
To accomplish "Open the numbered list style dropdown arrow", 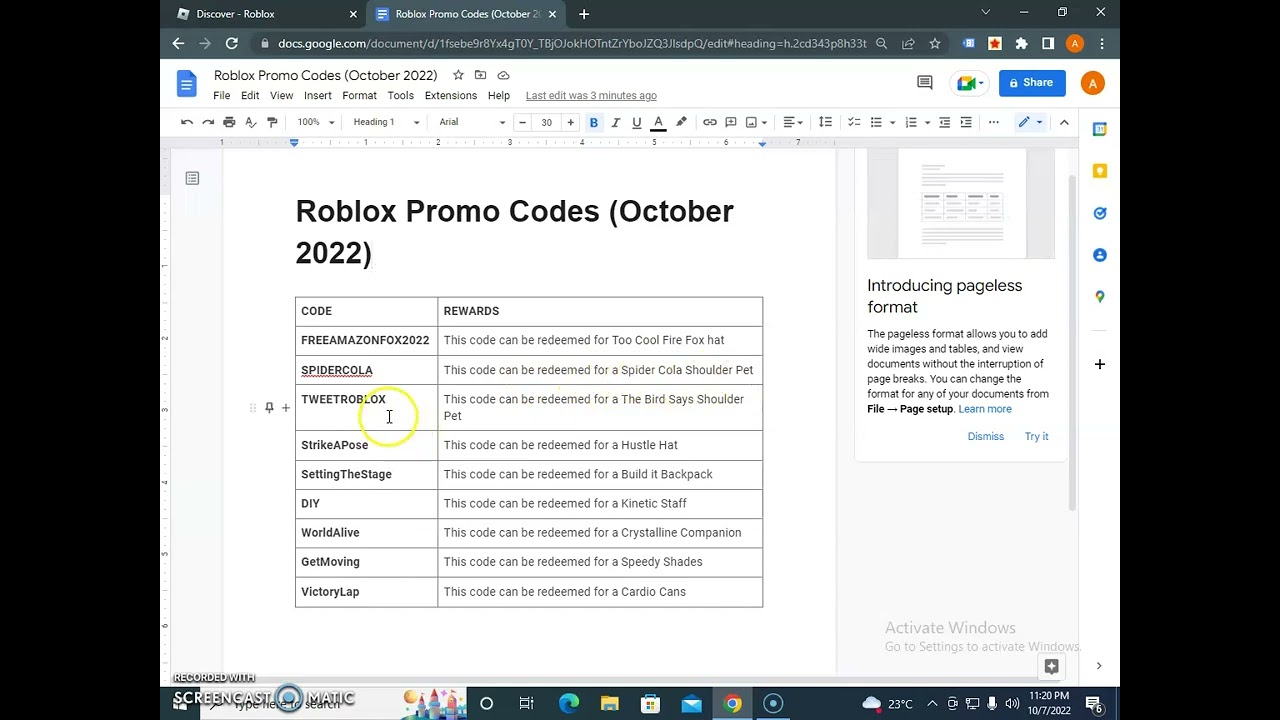I will click(928, 122).
